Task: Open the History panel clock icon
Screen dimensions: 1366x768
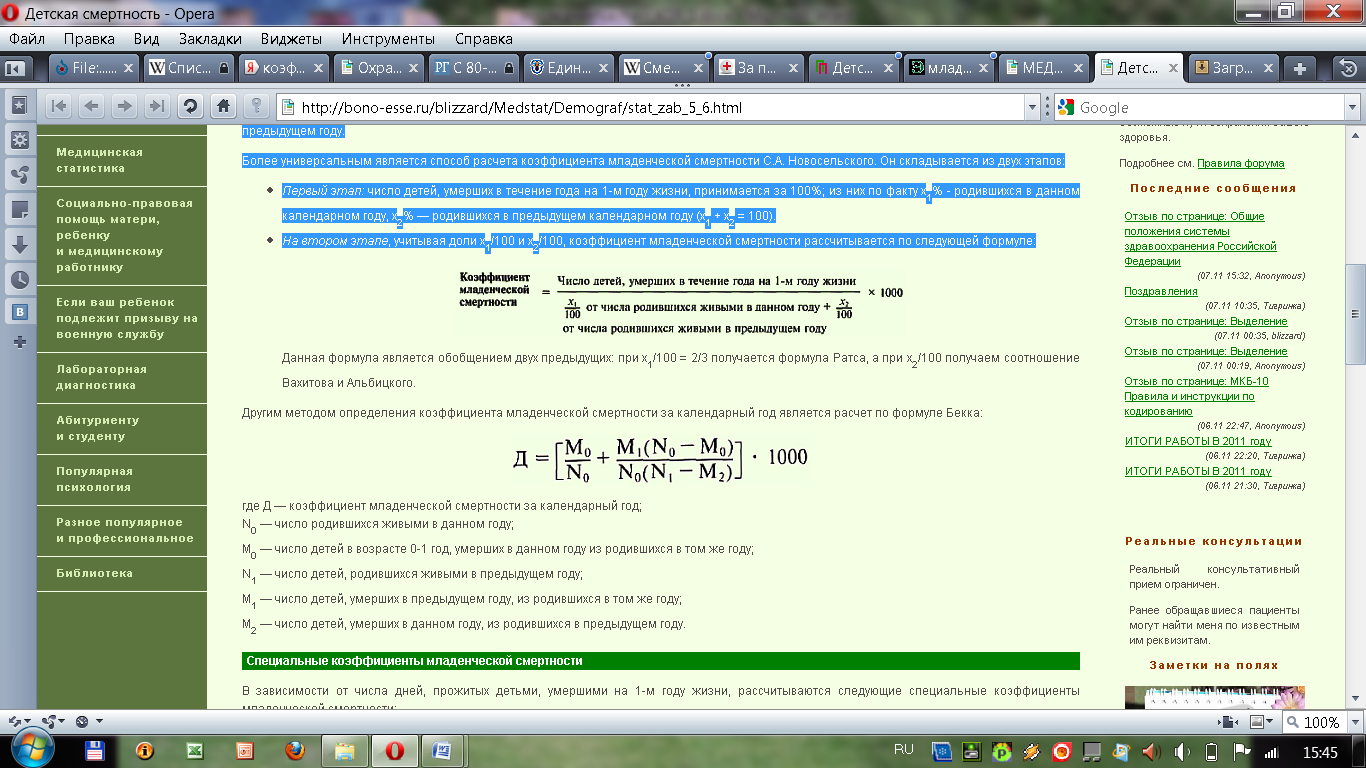Action: tap(19, 279)
